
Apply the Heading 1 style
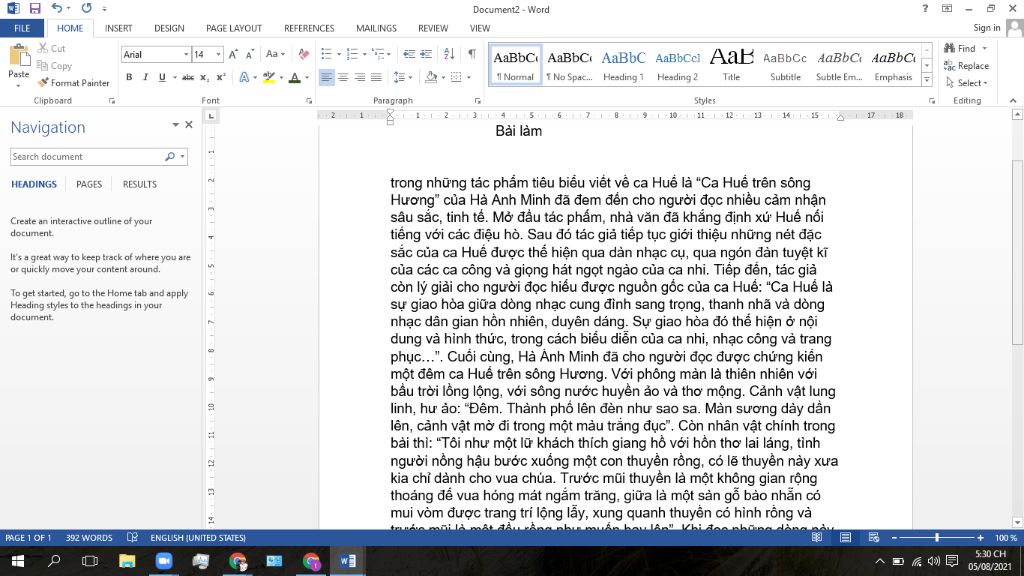[623, 65]
